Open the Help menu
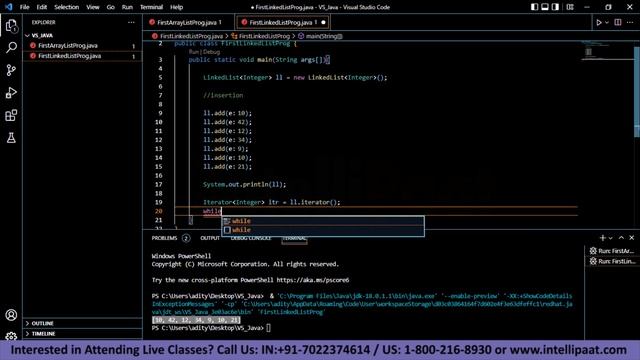 click(176, 7)
